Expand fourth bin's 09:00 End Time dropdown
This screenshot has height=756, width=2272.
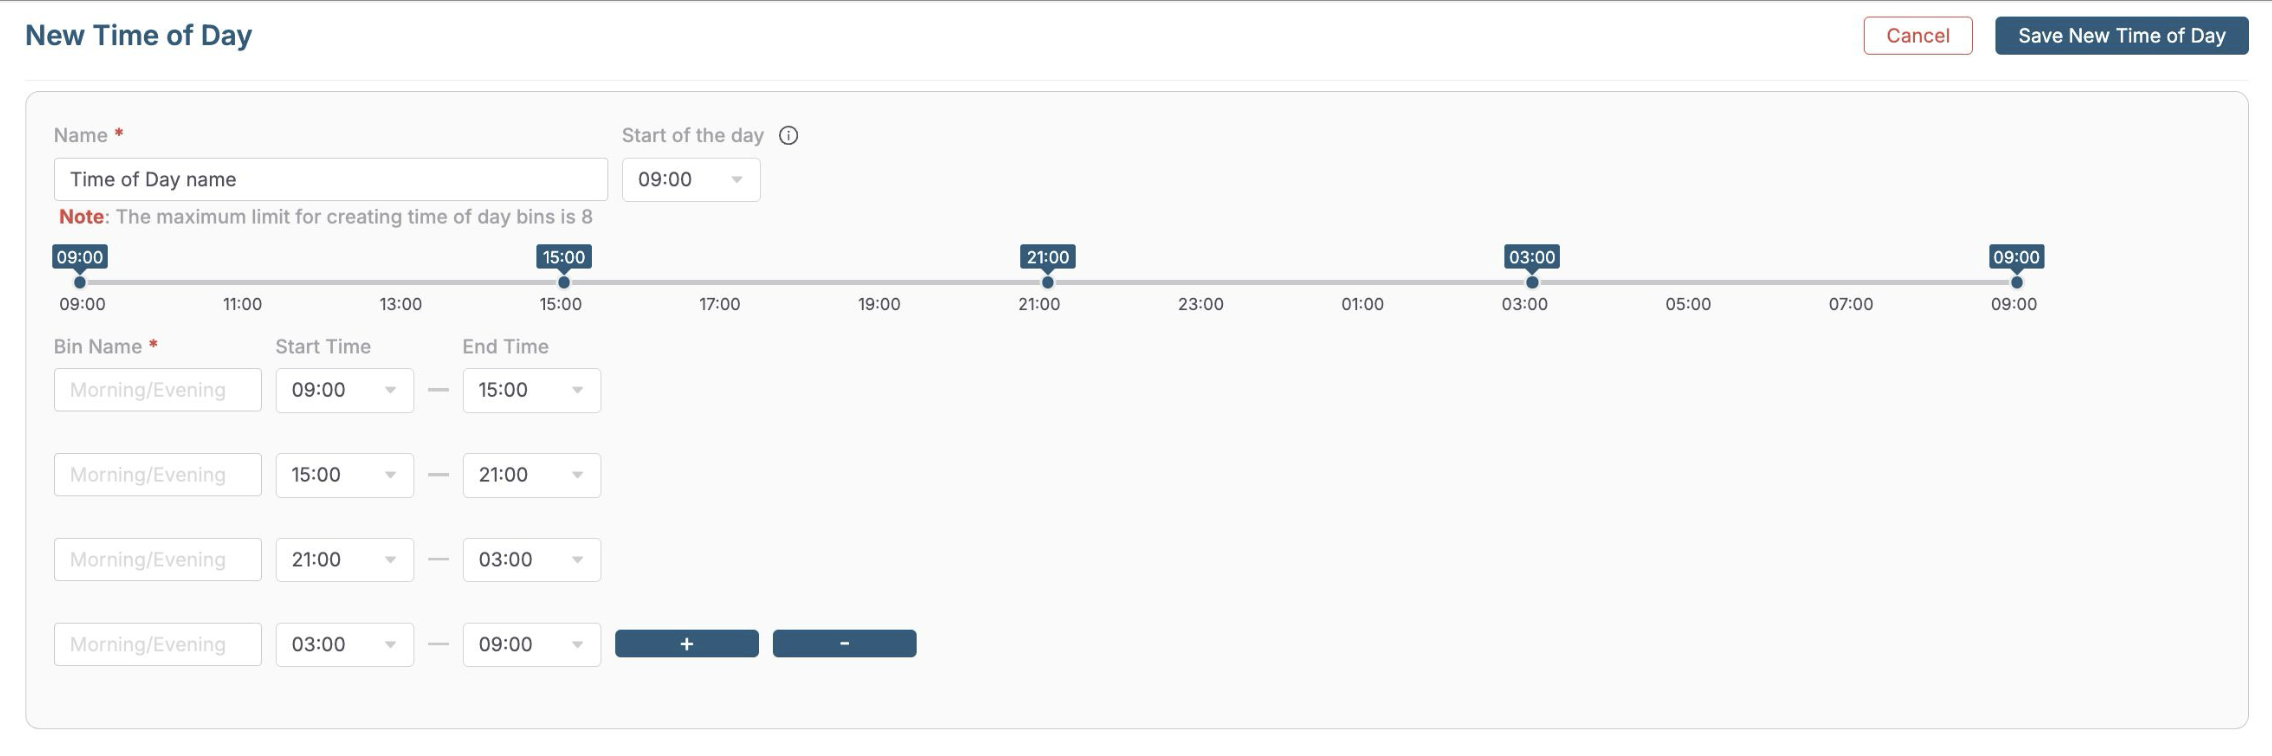[531, 645]
